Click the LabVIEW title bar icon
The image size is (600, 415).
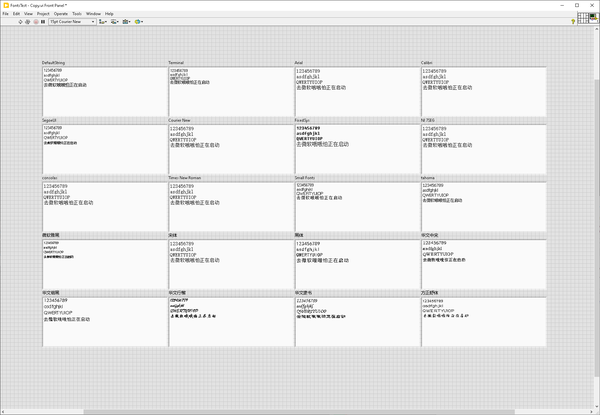(6, 5)
